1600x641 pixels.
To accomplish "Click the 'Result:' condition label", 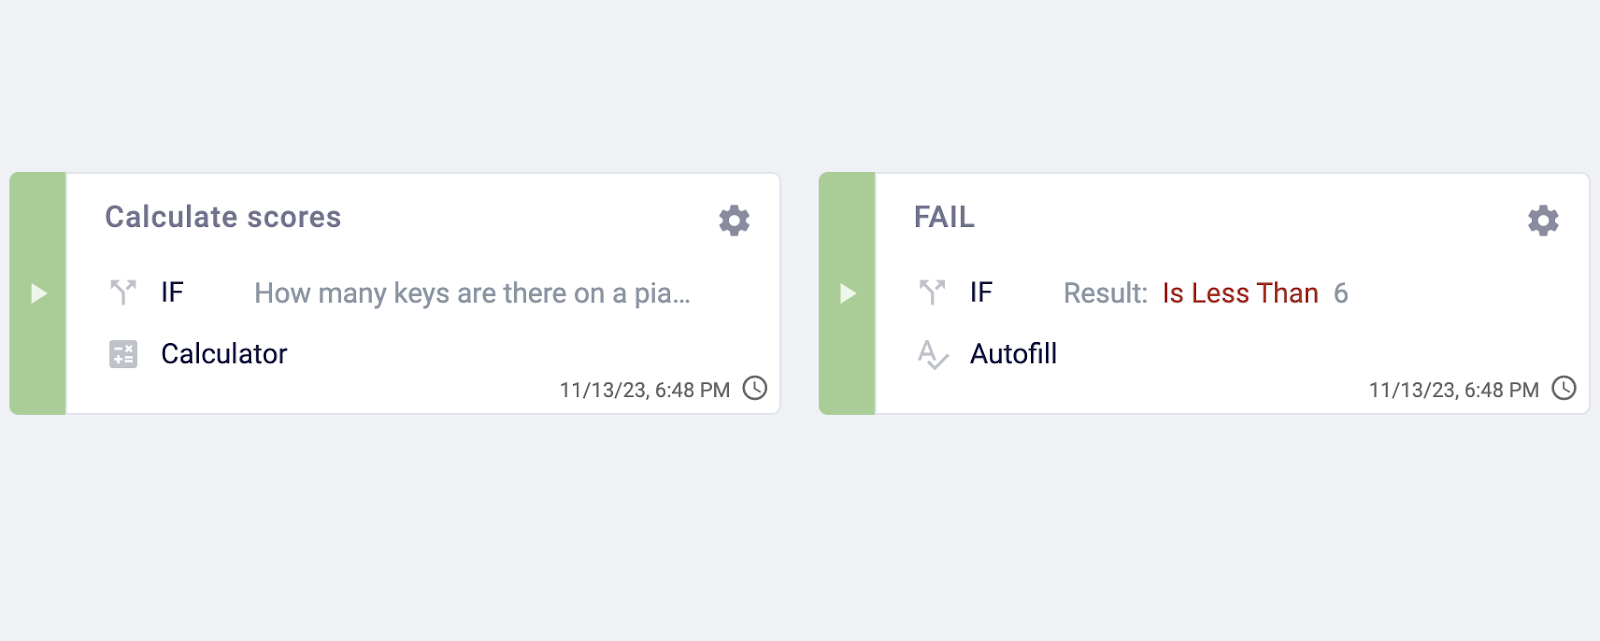I will [x=1105, y=293].
